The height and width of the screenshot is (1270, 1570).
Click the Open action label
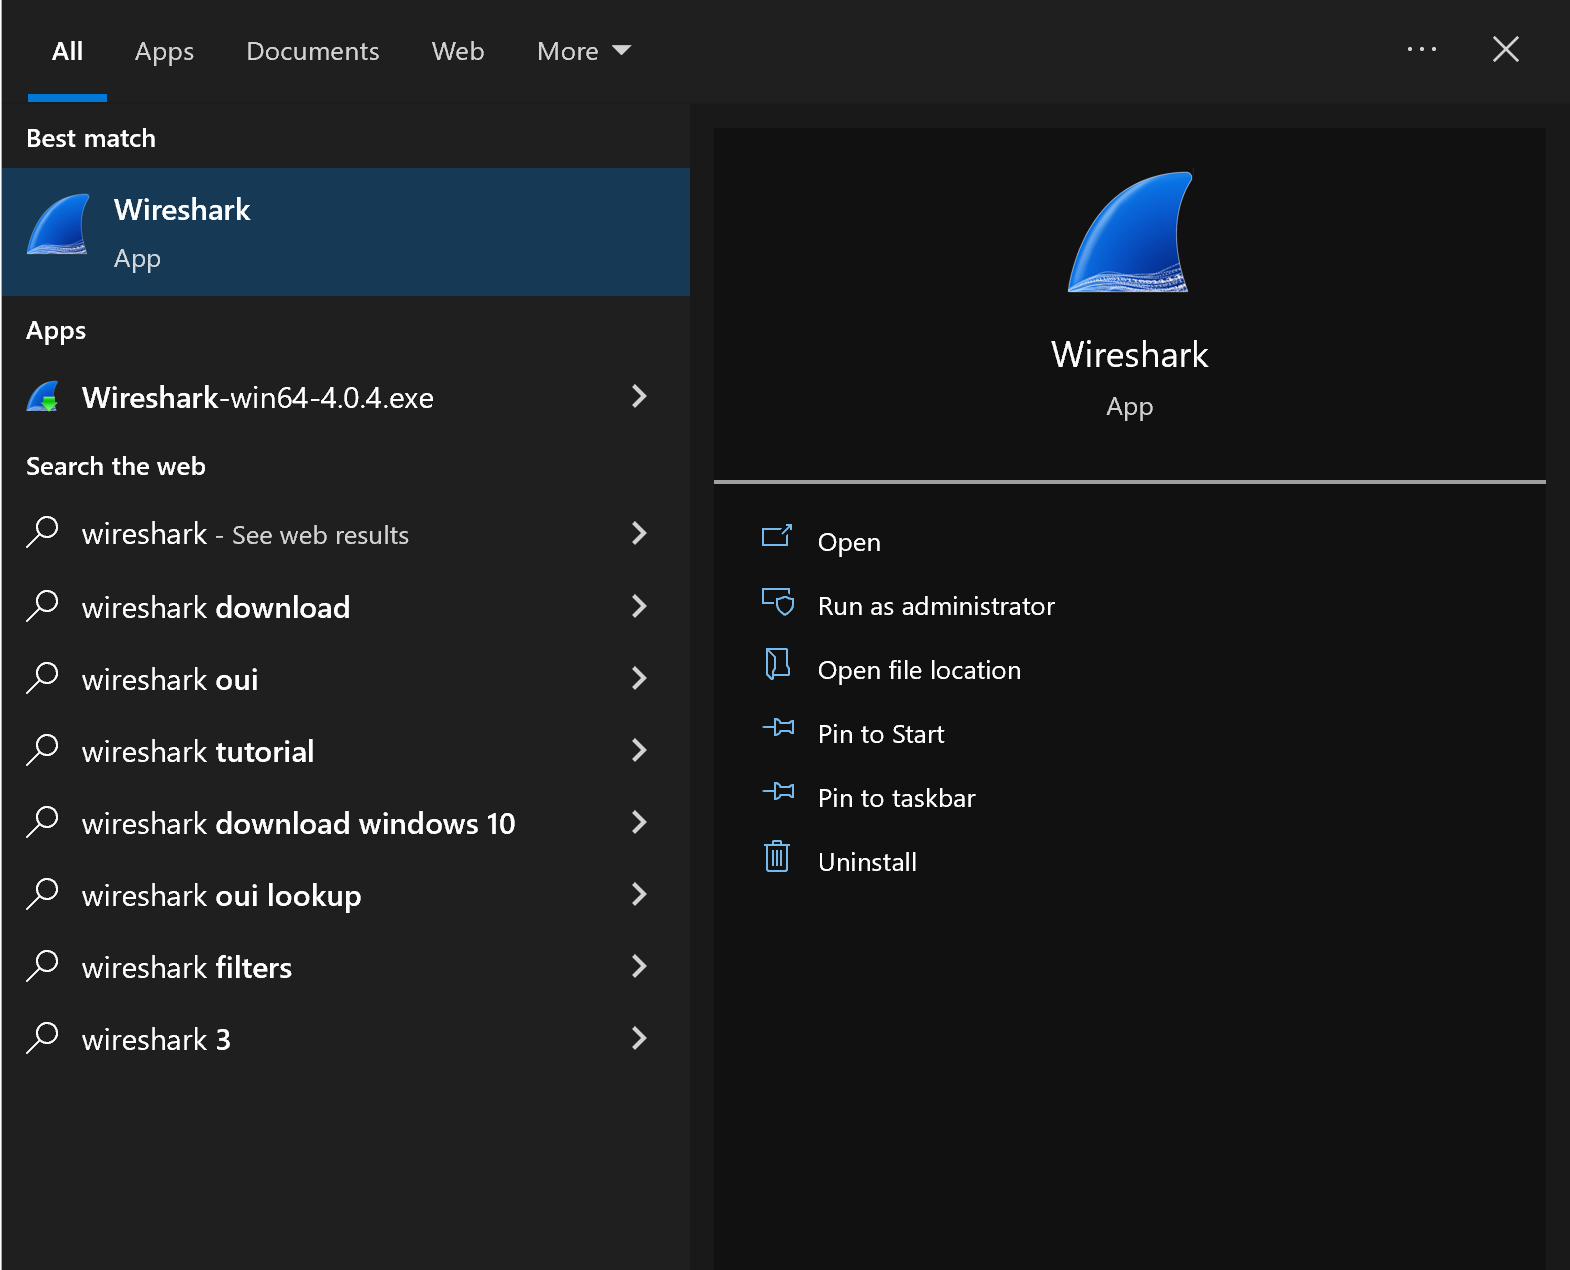[849, 542]
